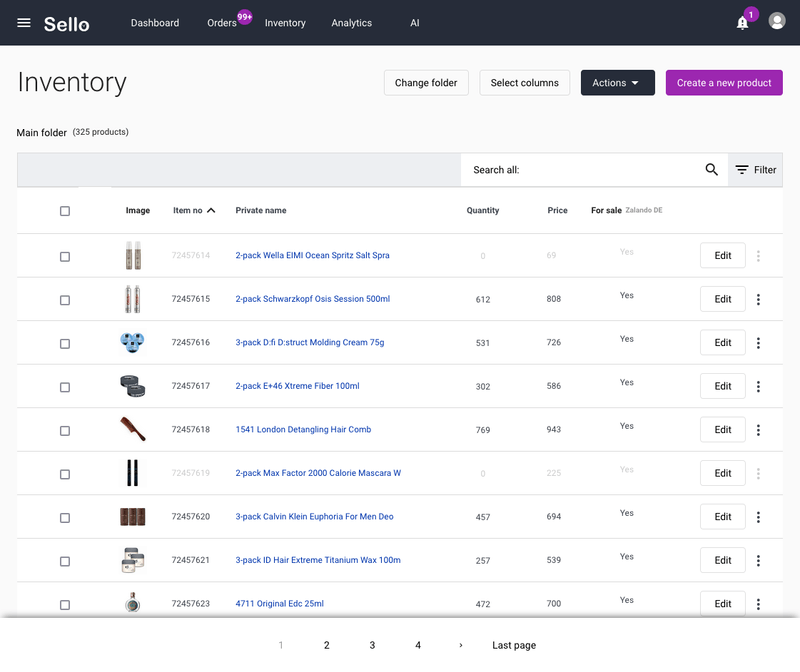Toggle the select-all checkbox in the header
Image resolution: width=800 pixels, height=672 pixels.
click(x=65, y=211)
